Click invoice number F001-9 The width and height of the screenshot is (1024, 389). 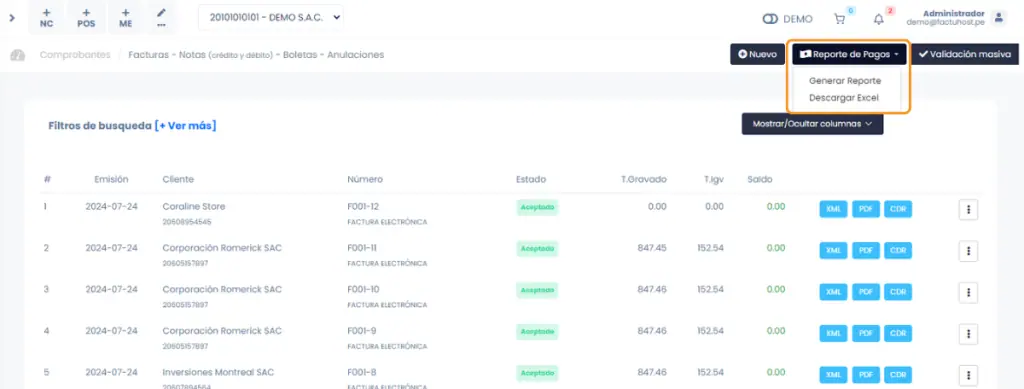click(x=361, y=331)
